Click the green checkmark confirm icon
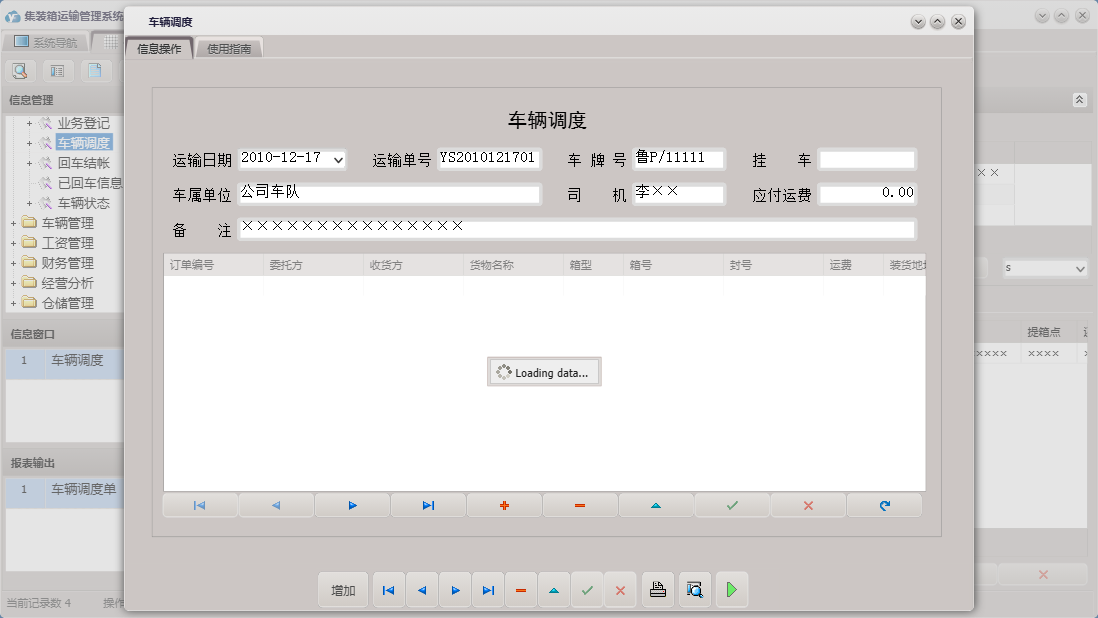 pyautogui.click(x=731, y=505)
